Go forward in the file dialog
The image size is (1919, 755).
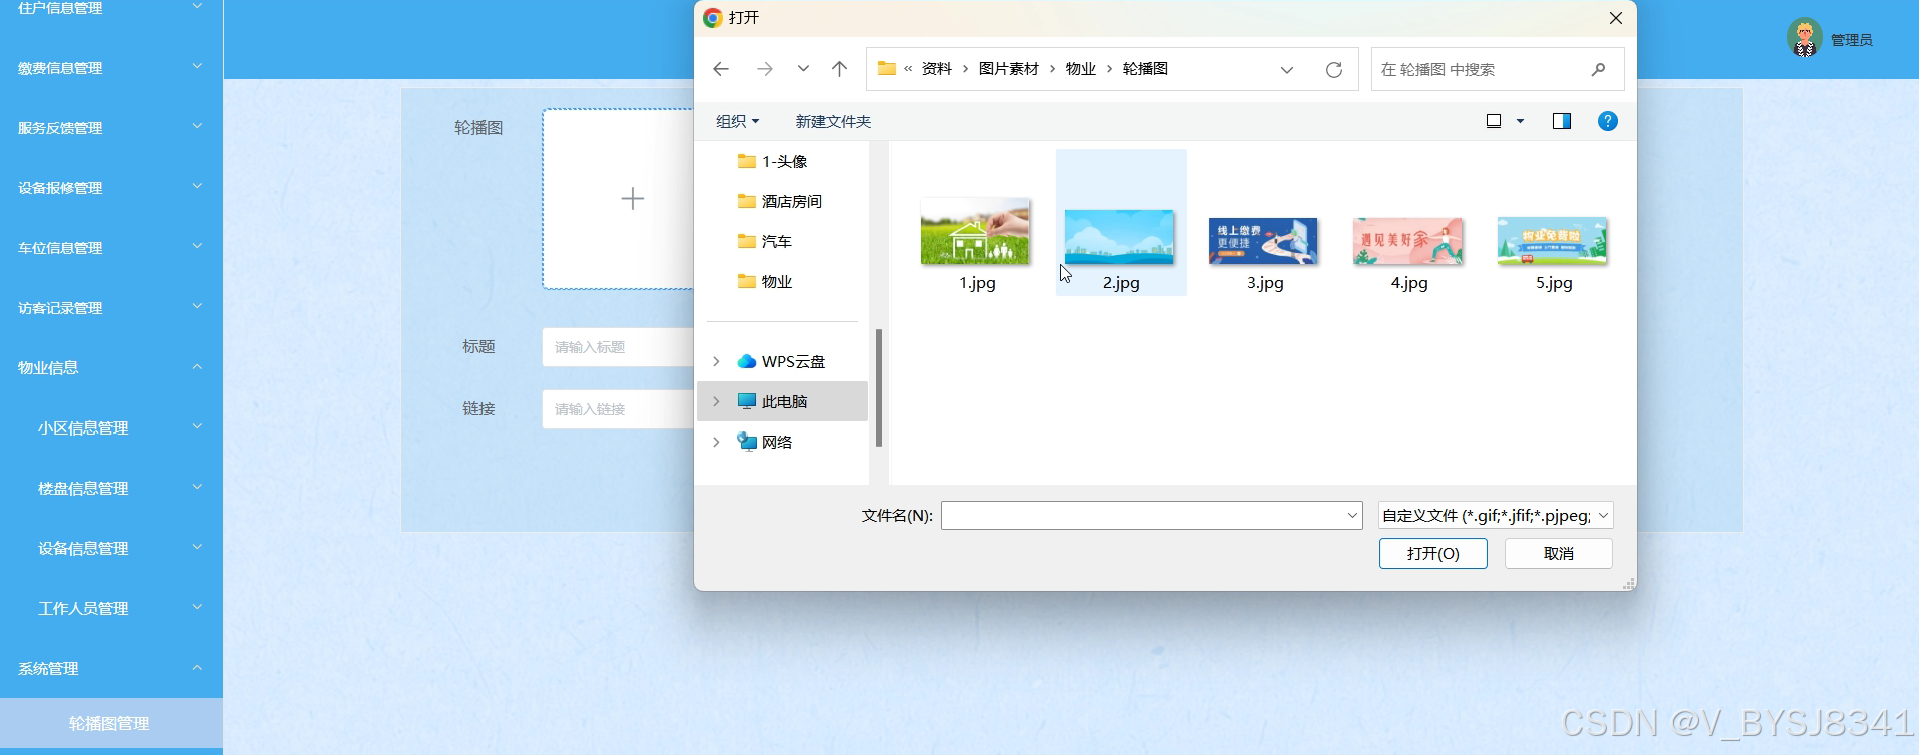pos(765,69)
